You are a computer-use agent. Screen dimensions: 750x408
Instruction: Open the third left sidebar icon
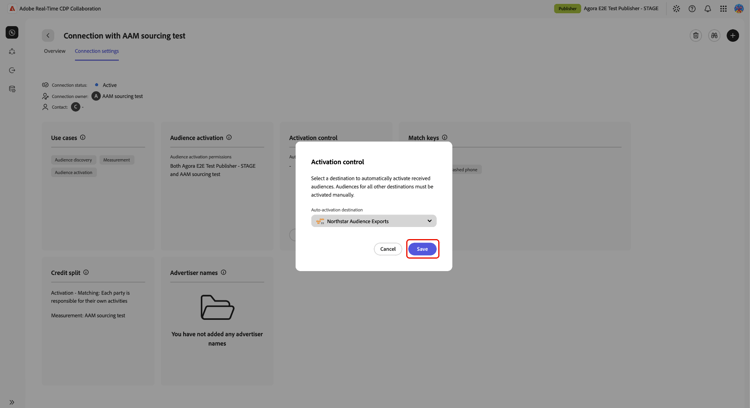coord(12,70)
